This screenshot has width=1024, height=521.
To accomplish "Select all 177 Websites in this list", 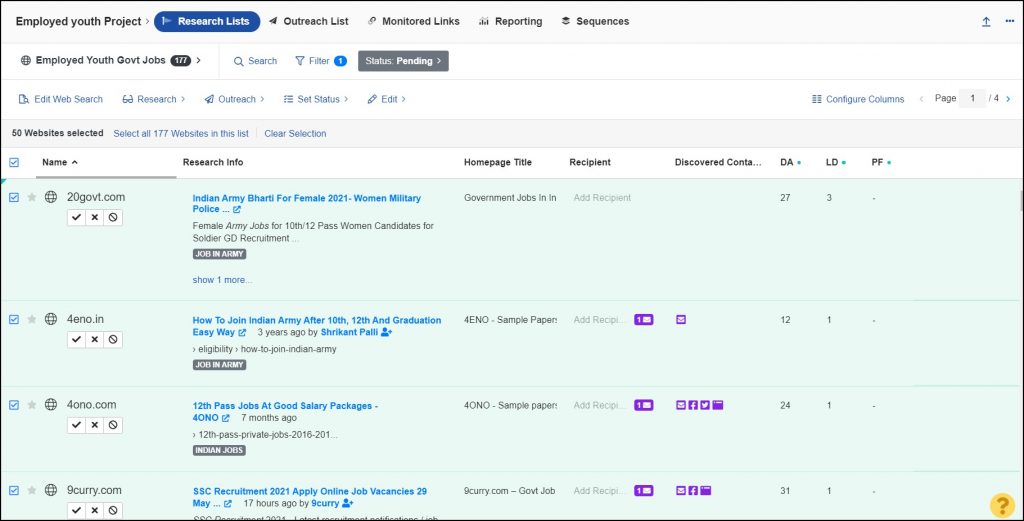I will pyautogui.click(x=181, y=134).
